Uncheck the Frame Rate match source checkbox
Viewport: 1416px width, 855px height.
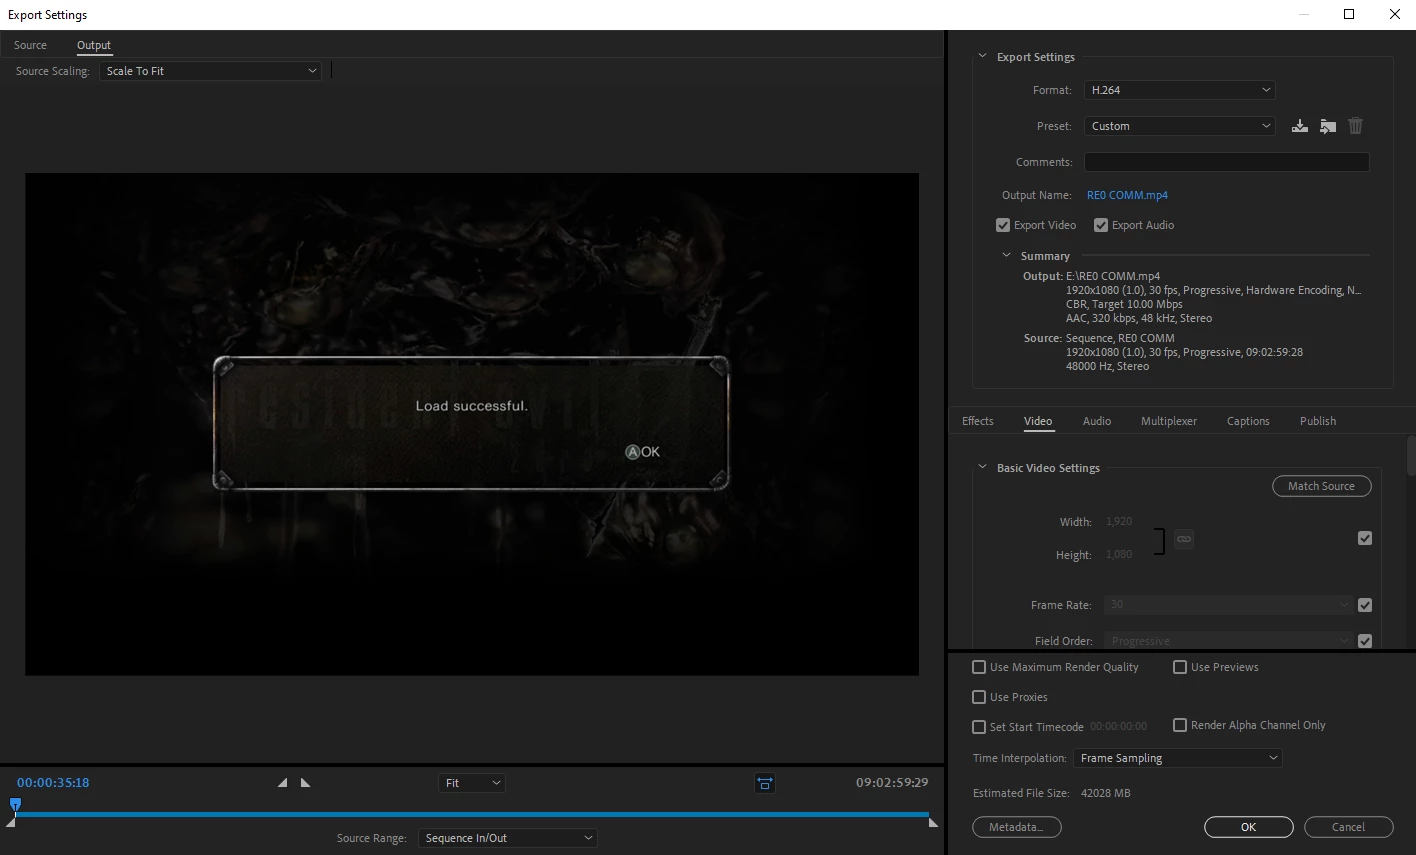click(x=1365, y=605)
